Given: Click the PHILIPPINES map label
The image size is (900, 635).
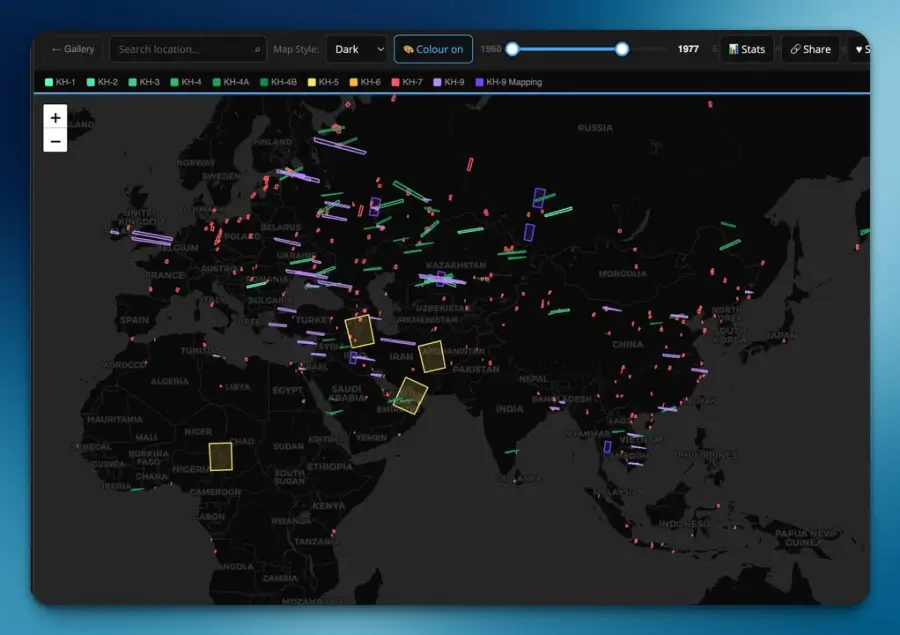Looking at the screenshot, I should 707,455.
